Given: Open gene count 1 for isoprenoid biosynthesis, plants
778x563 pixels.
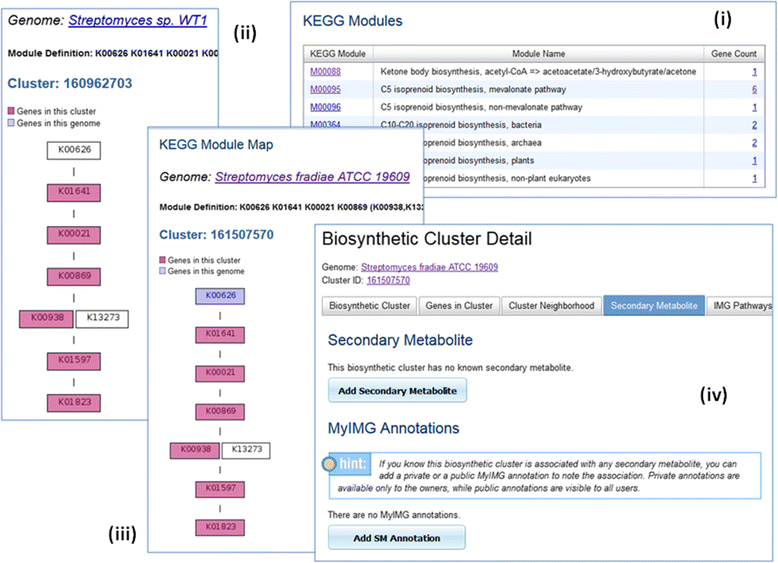Looking at the screenshot, I should [754, 161].
